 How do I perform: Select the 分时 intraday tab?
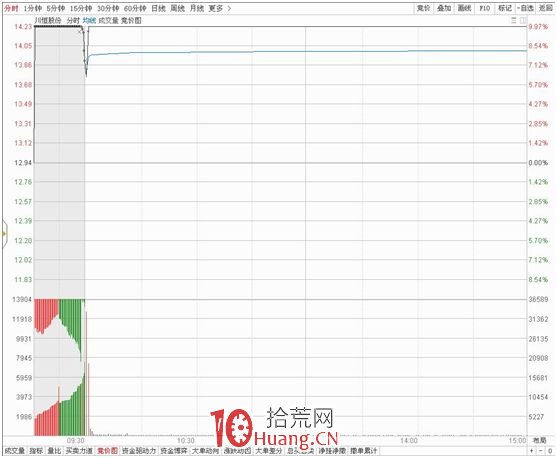coord(11,8)
